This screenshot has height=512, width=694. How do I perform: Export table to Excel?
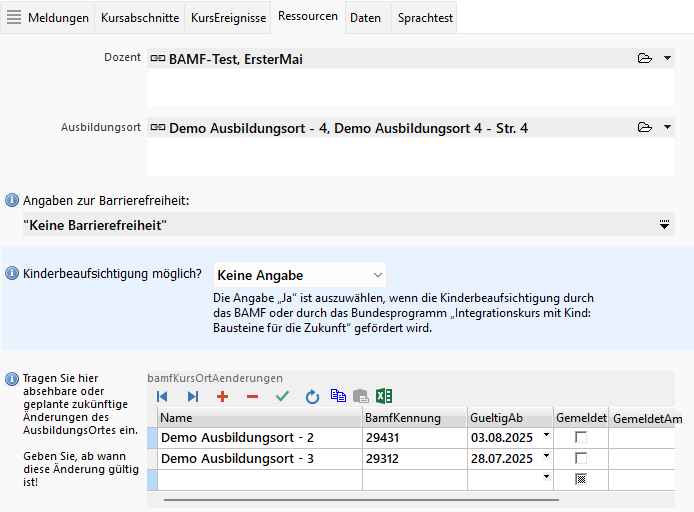[383, 397]
